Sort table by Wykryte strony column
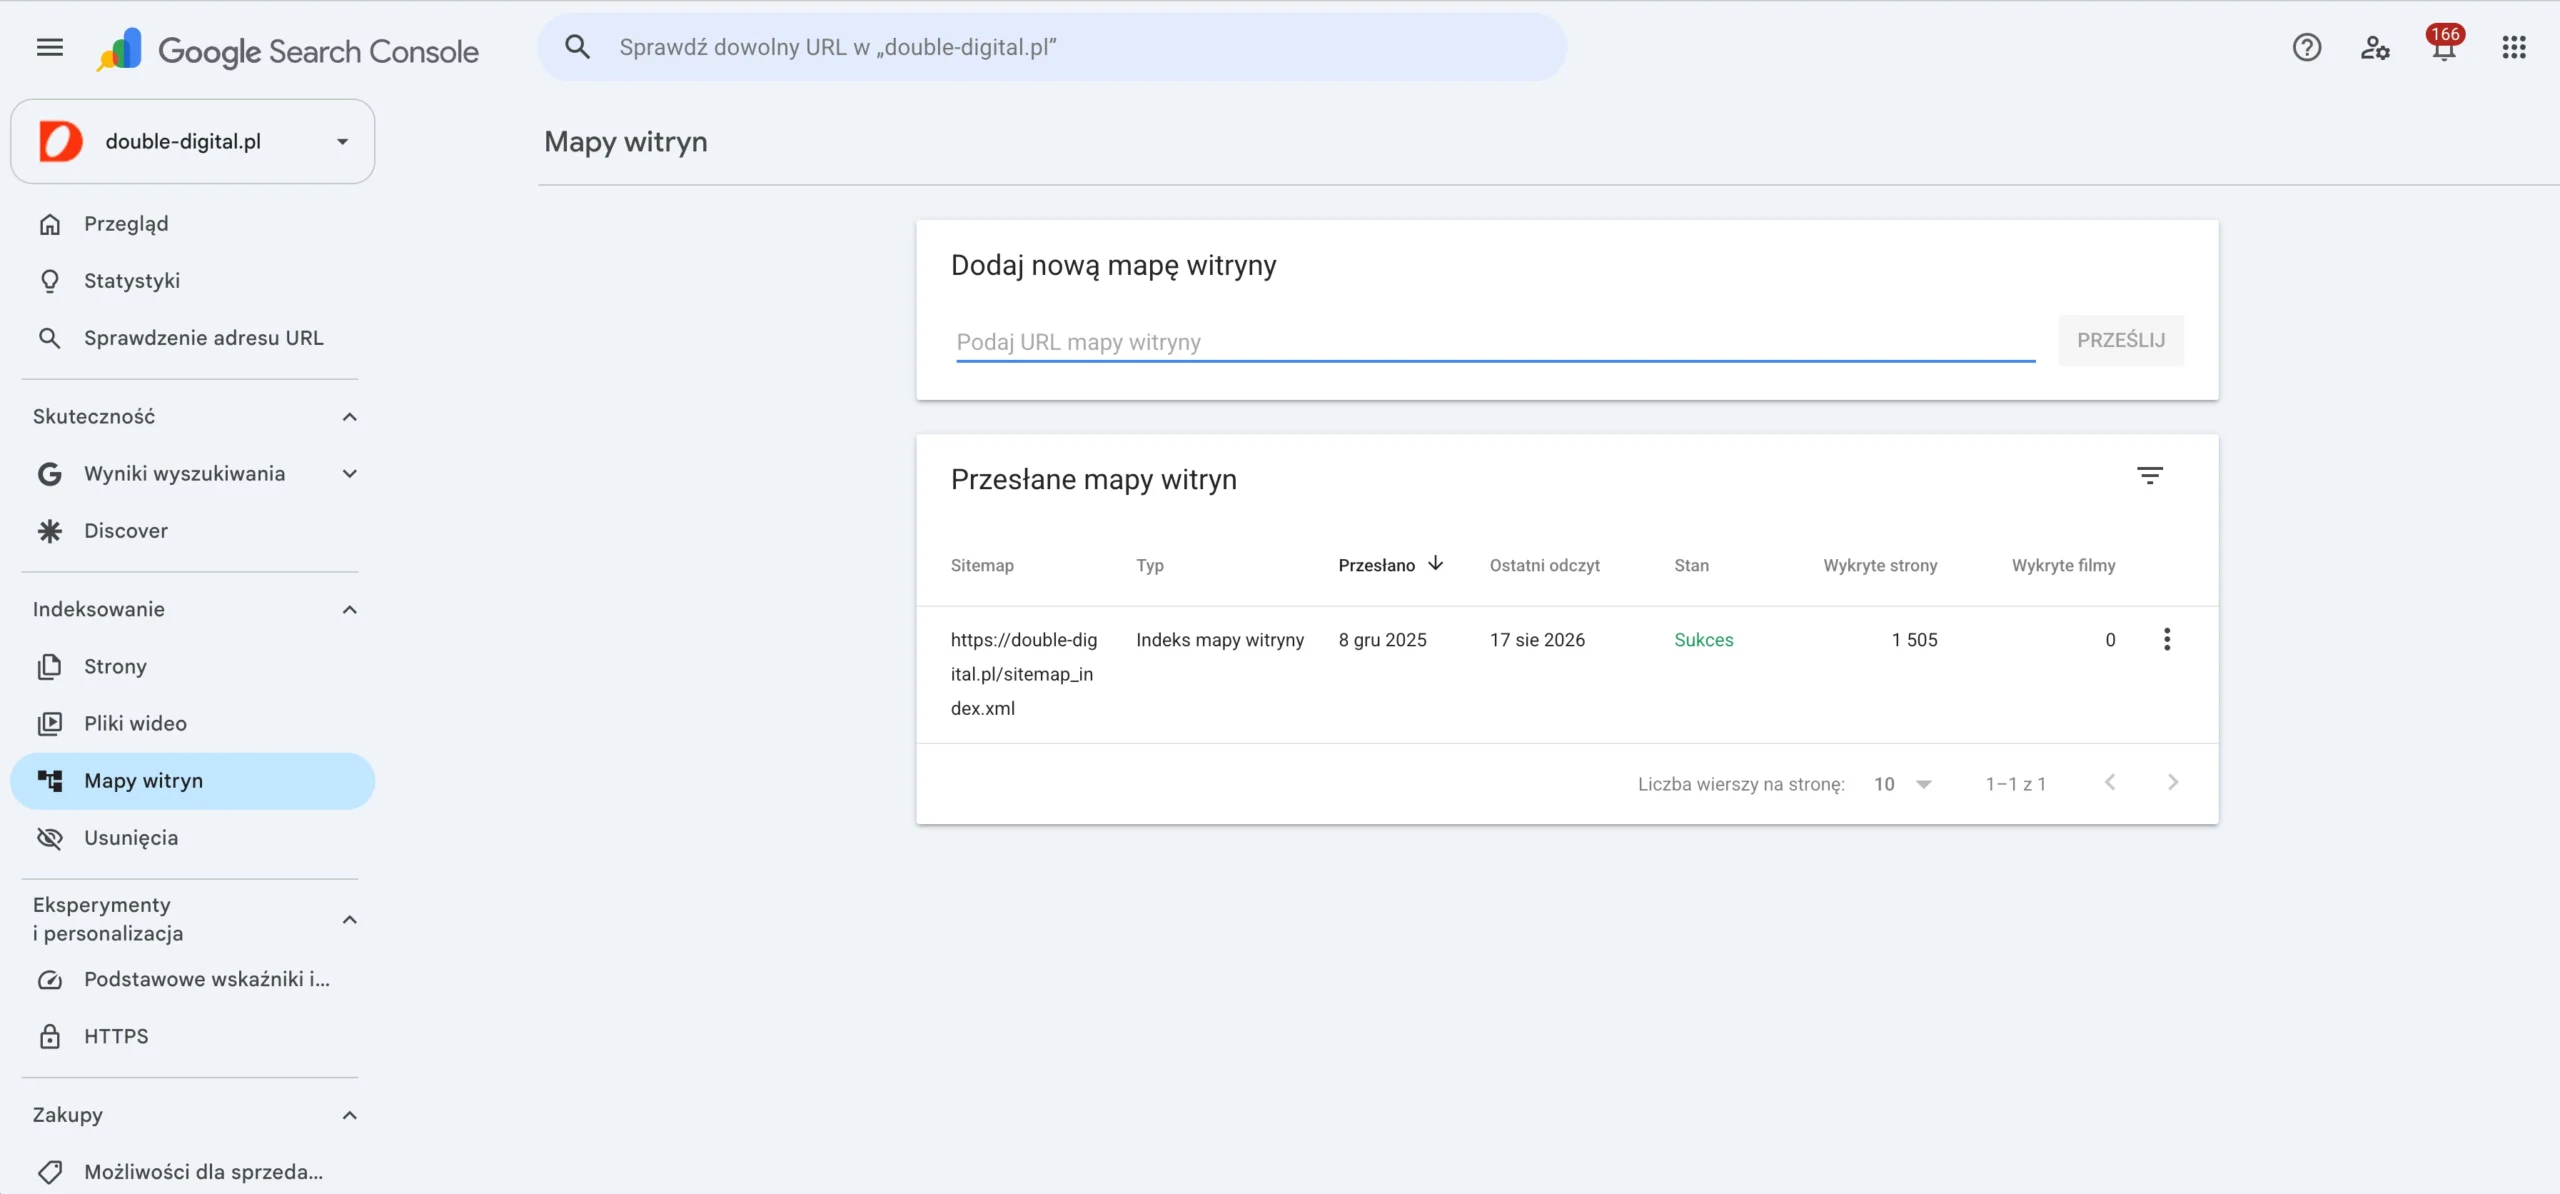The width and height of the screenshot is (2560, 1194). tap(1879, 565)
